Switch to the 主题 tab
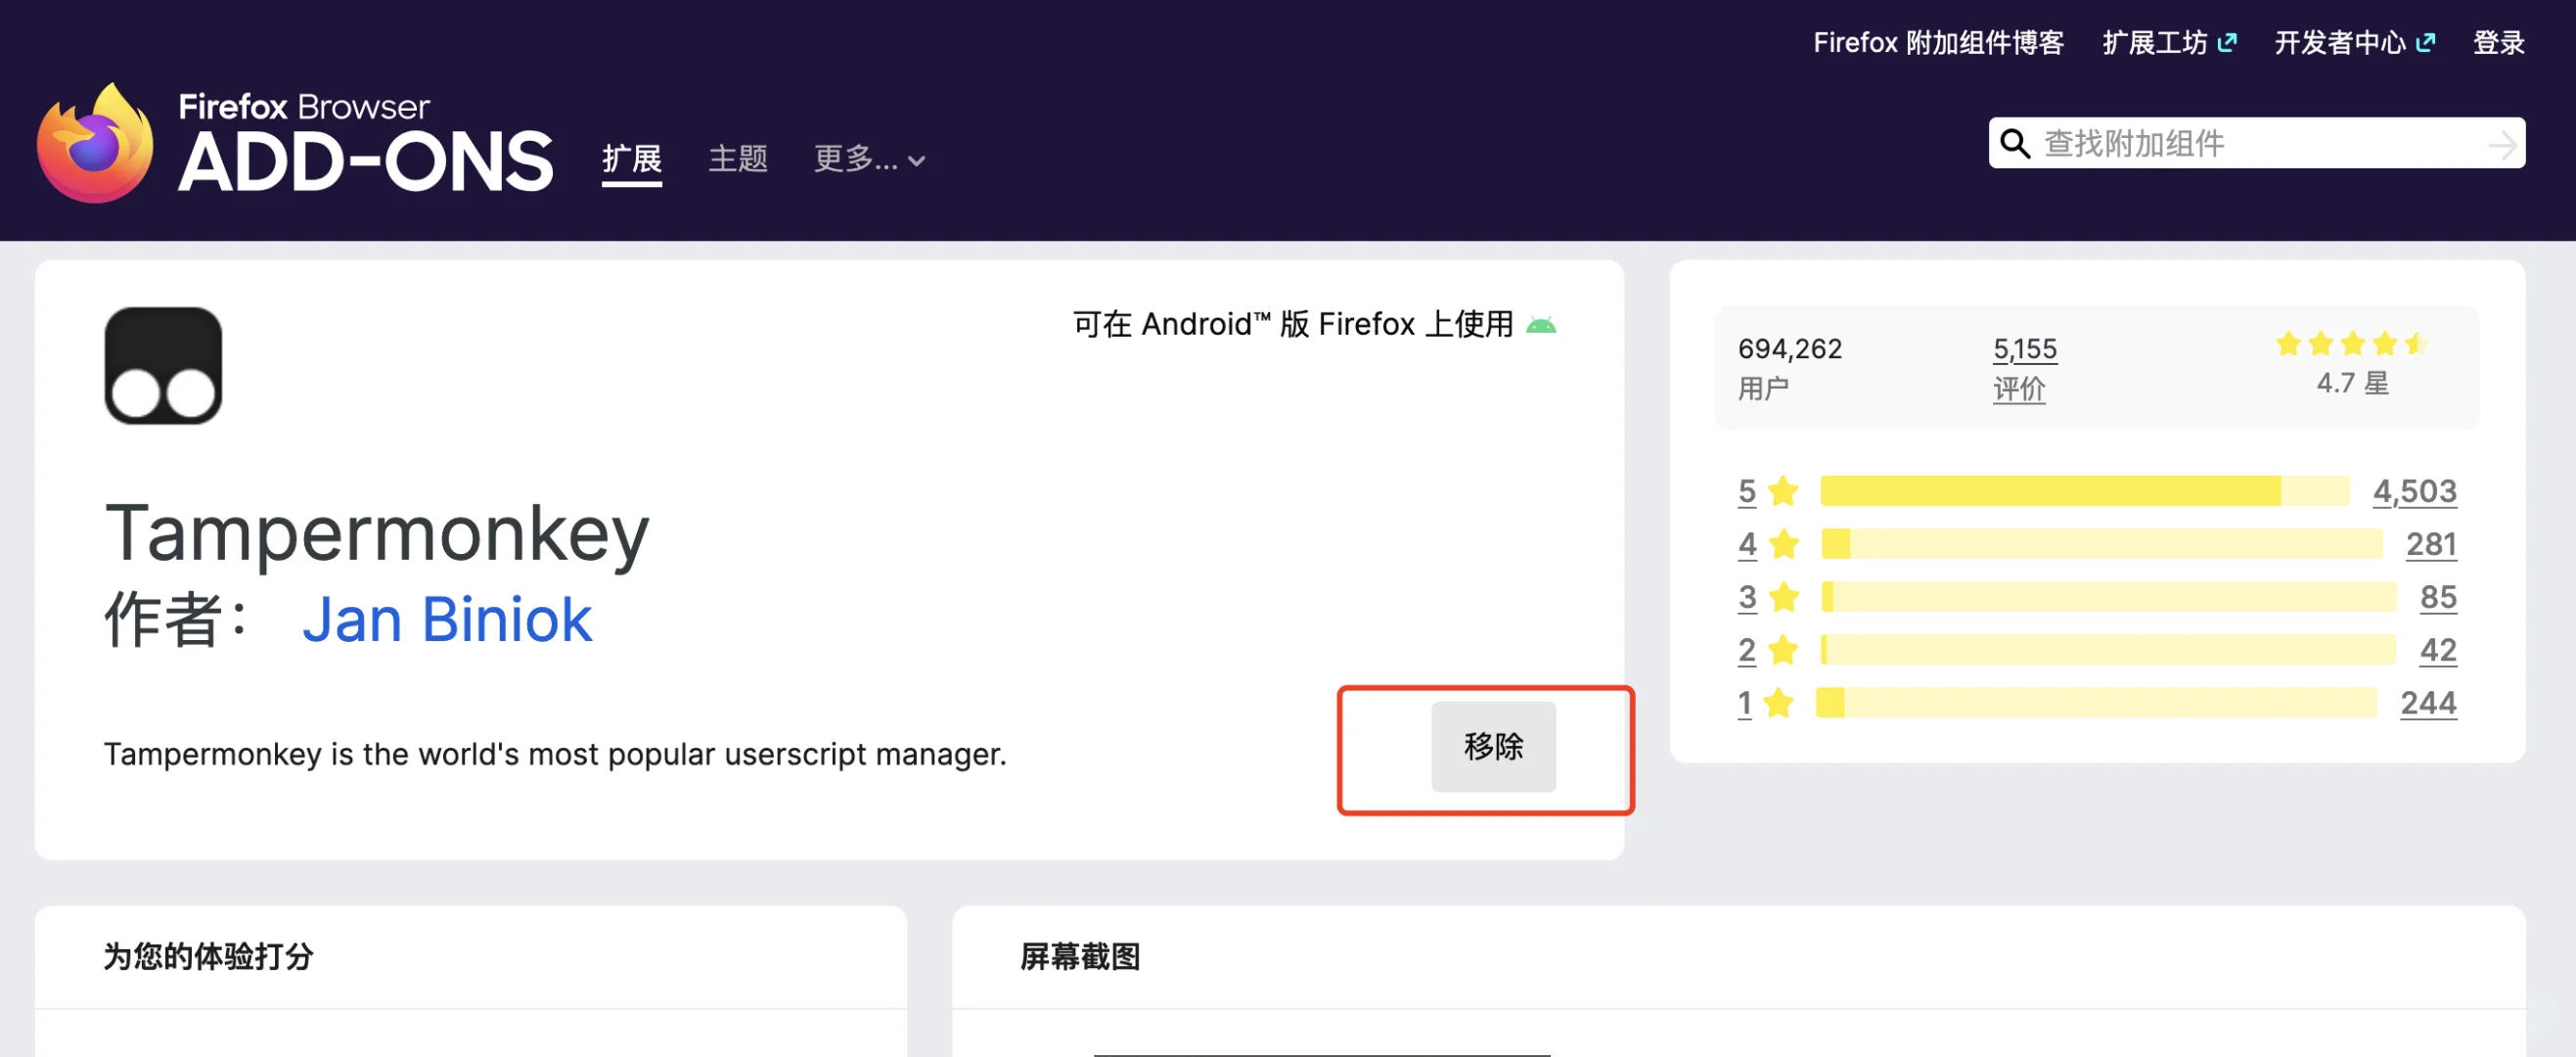Screen dimensions: 2576x1057 737,159
